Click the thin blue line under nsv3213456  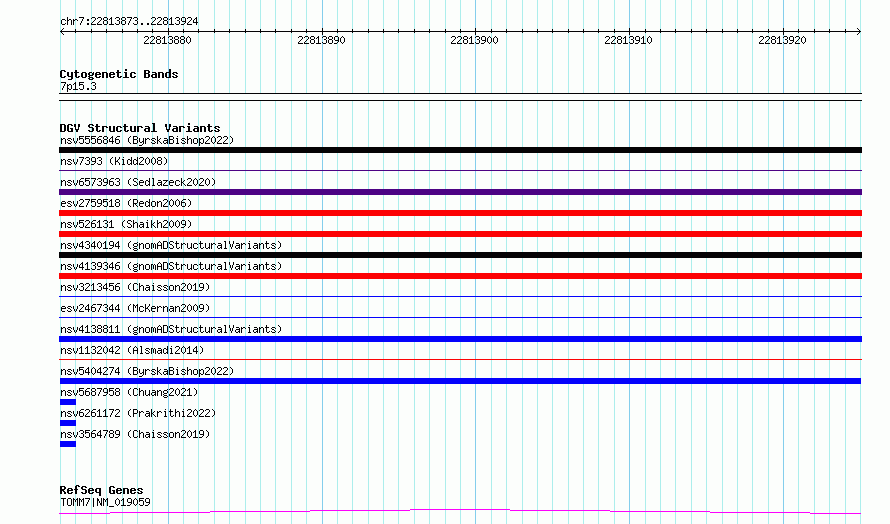[x=460, y=297]
